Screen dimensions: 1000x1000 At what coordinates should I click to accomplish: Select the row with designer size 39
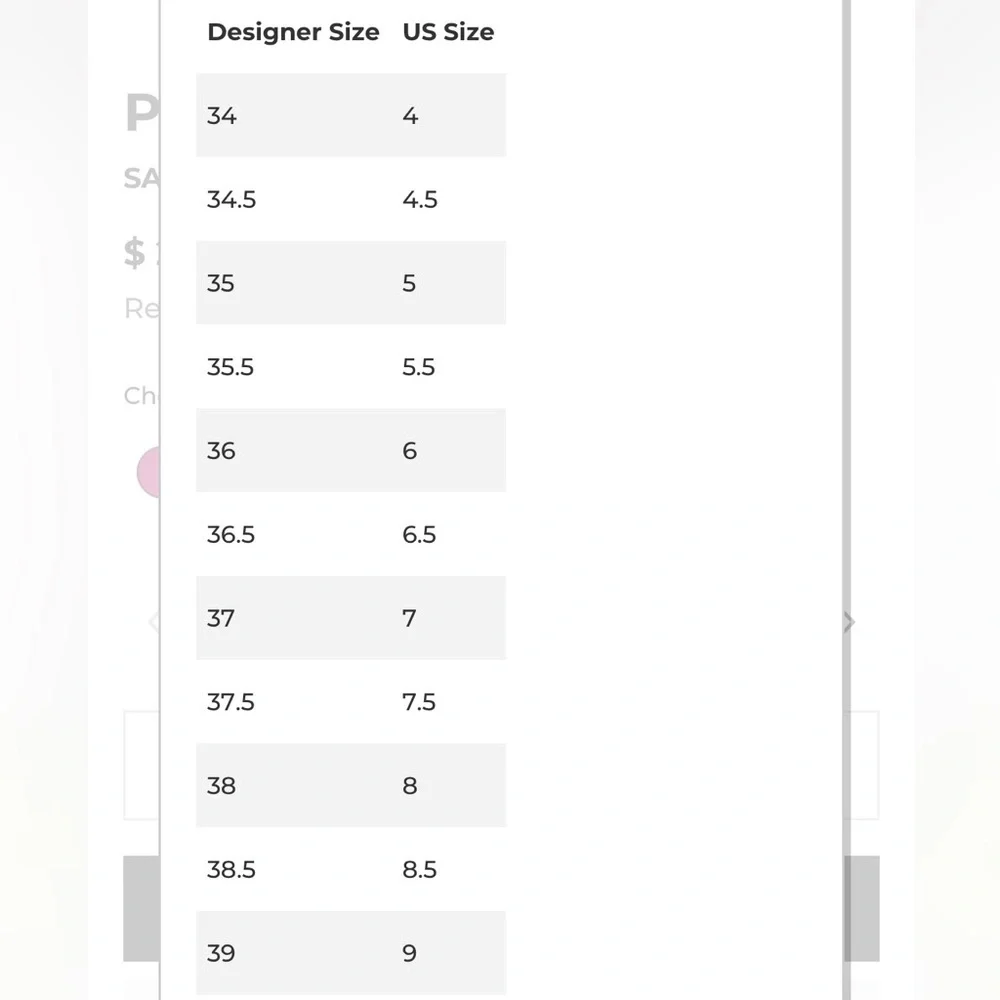351,953
